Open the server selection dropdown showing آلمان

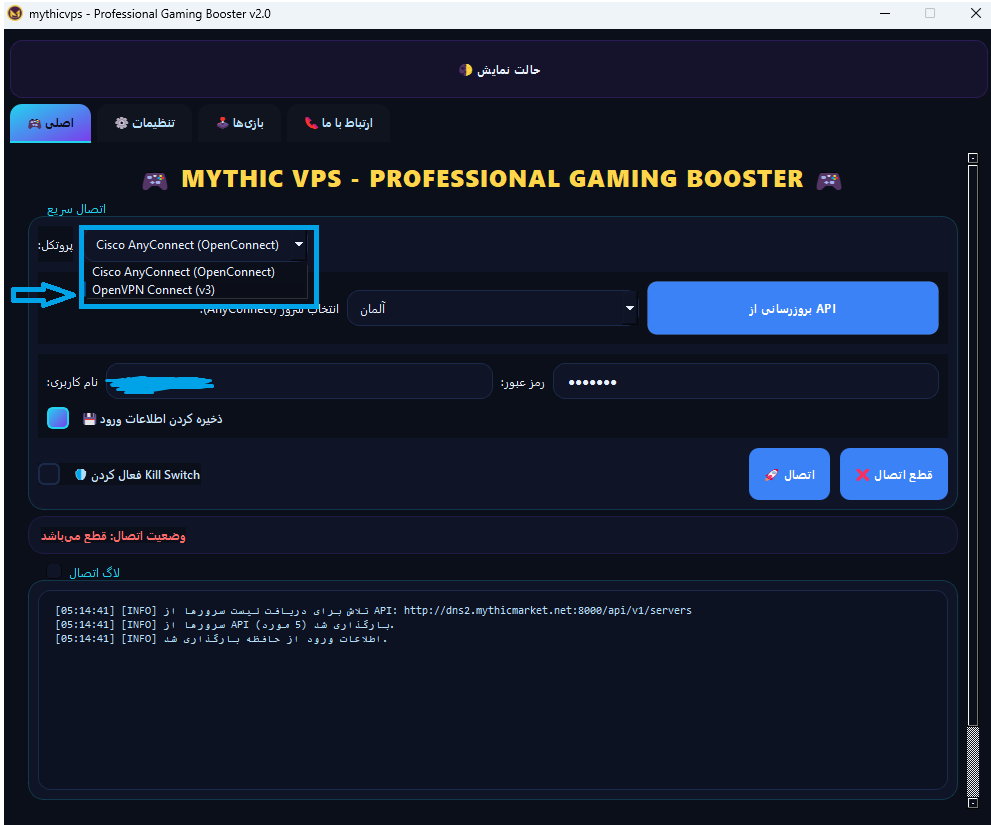[x=492, y=309]
